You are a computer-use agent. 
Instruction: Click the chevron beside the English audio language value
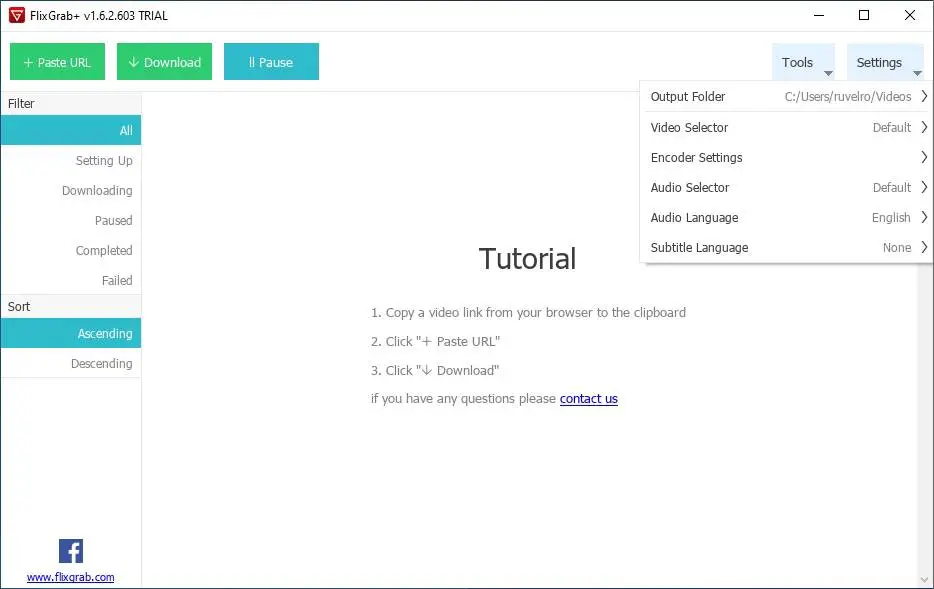(x=924, y=217)
